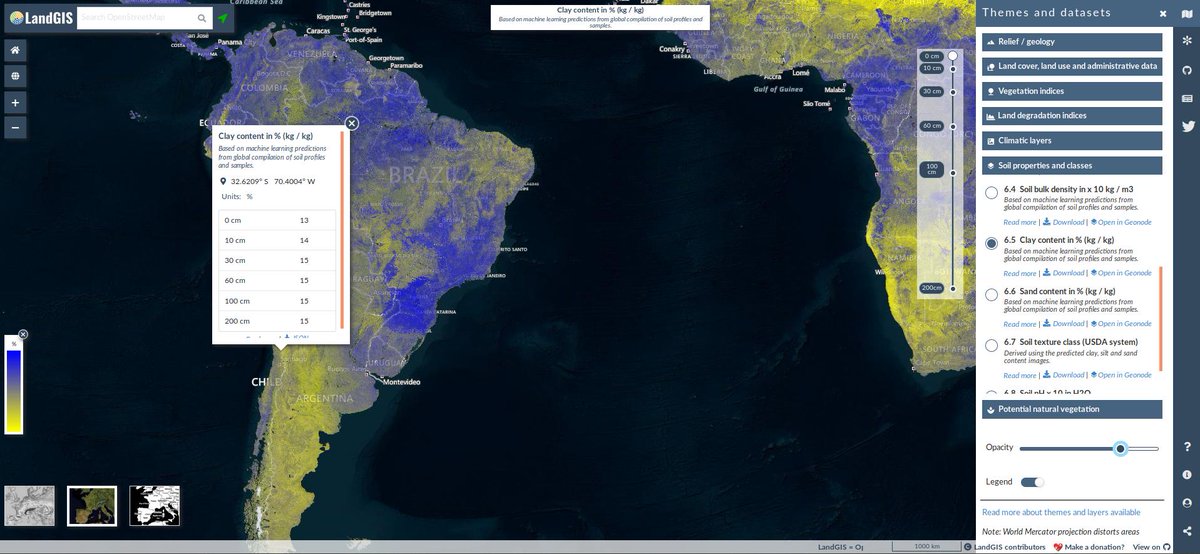The image size is (1200, 554).
Task: Open the user account icon in the sidebar
Action: (x=1187, y=502)
